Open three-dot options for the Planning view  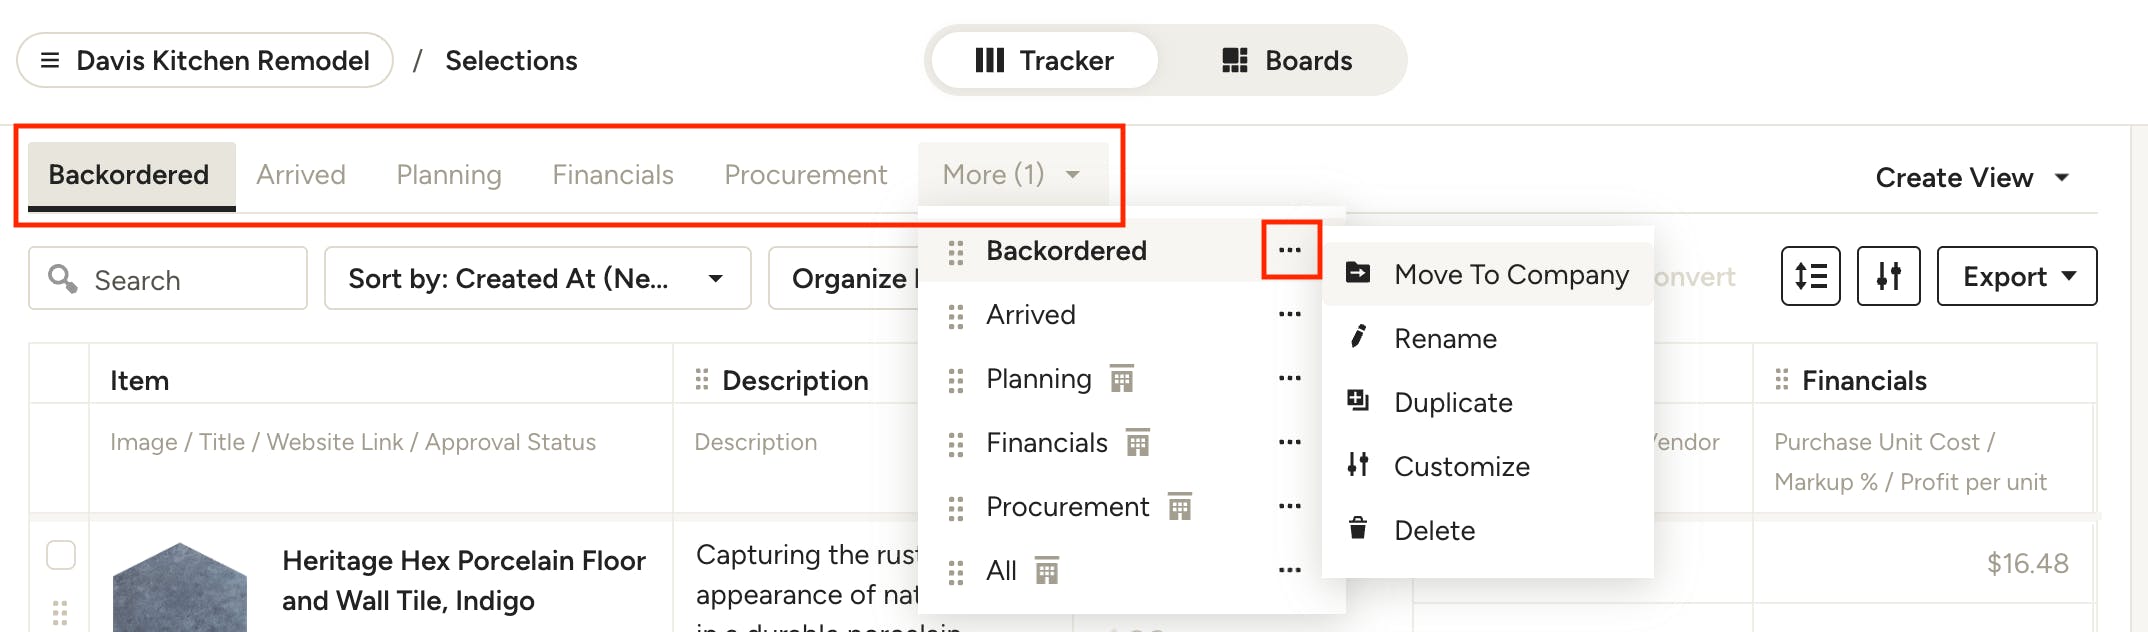tap(1290, 379)
